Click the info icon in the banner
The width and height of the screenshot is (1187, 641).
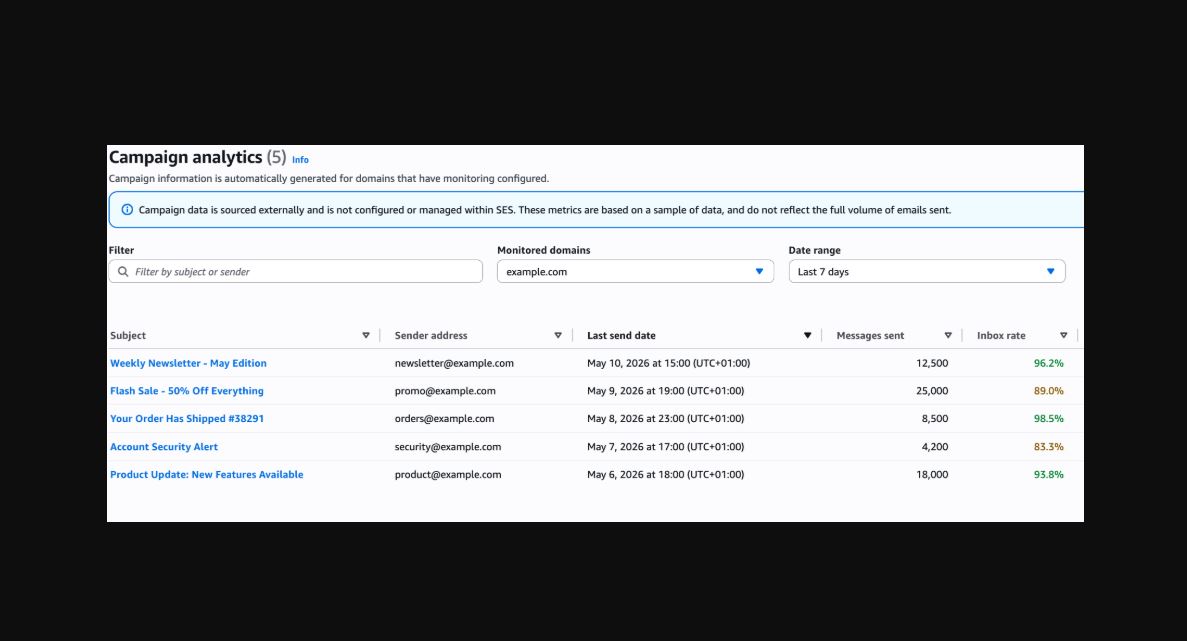(127, 210)
